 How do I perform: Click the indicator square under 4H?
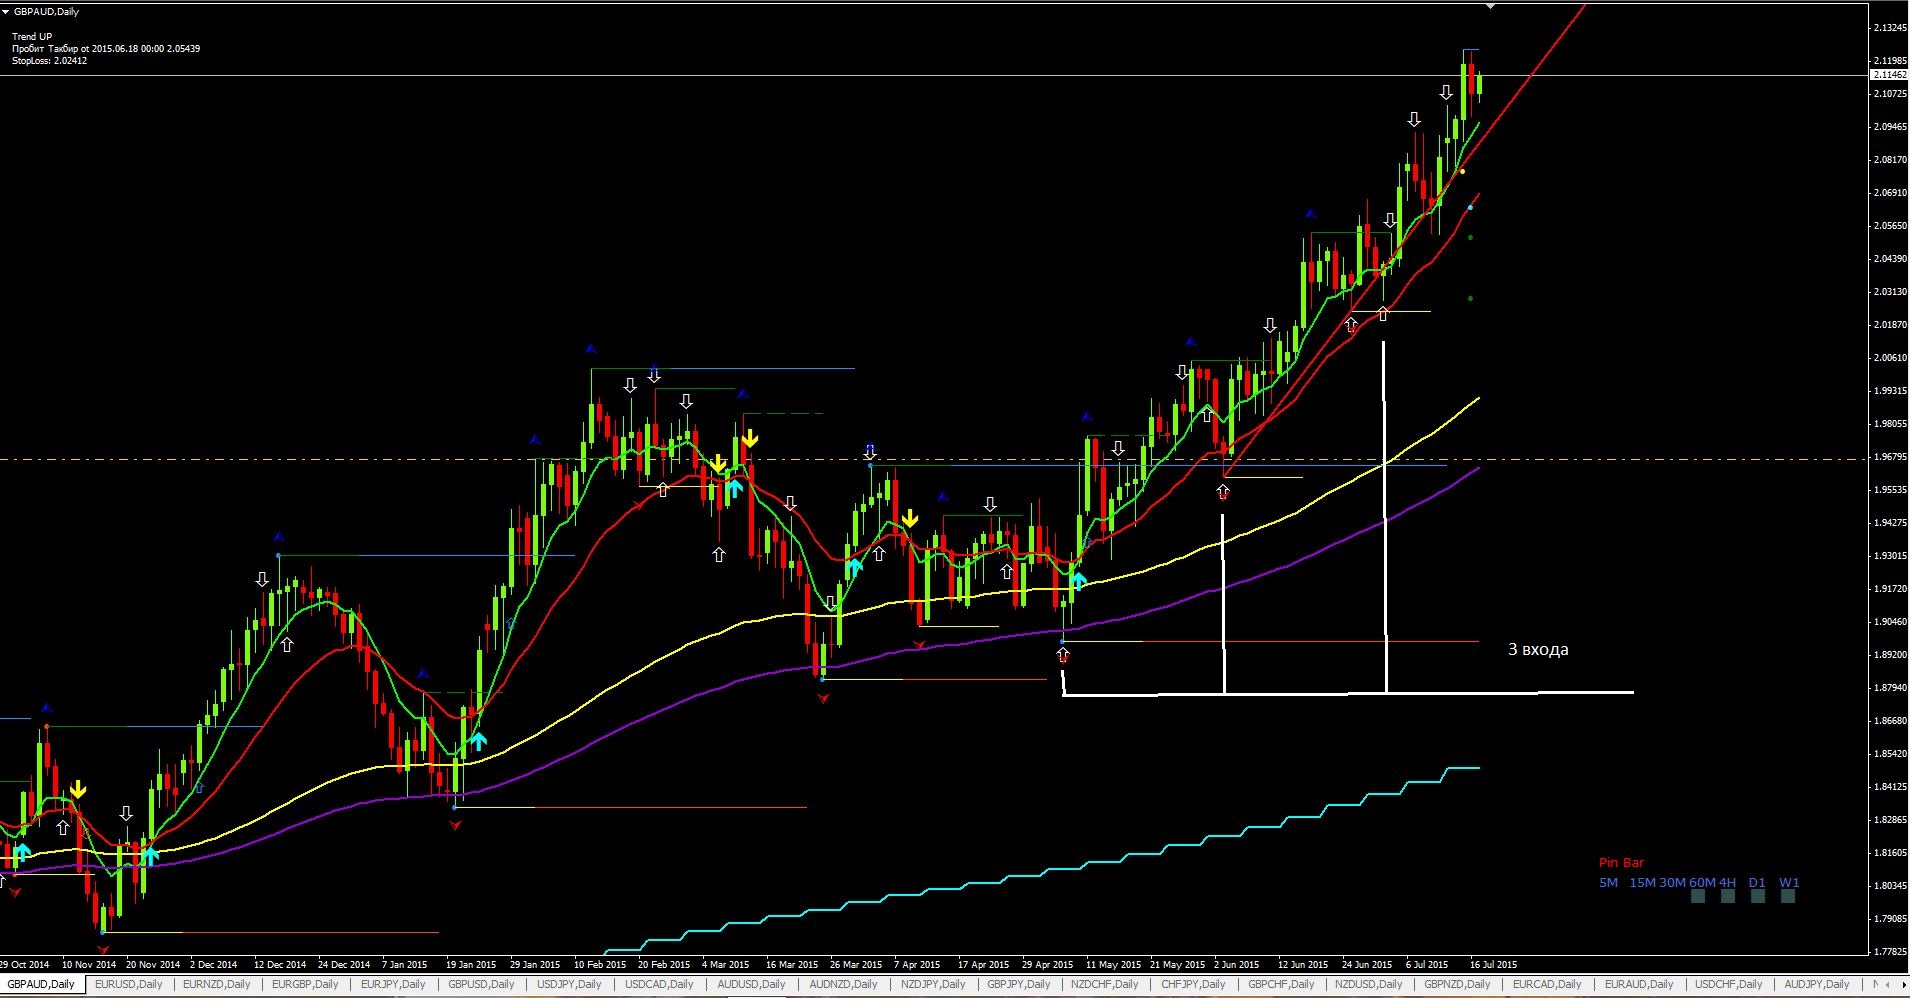click(x=1727, y=896)
